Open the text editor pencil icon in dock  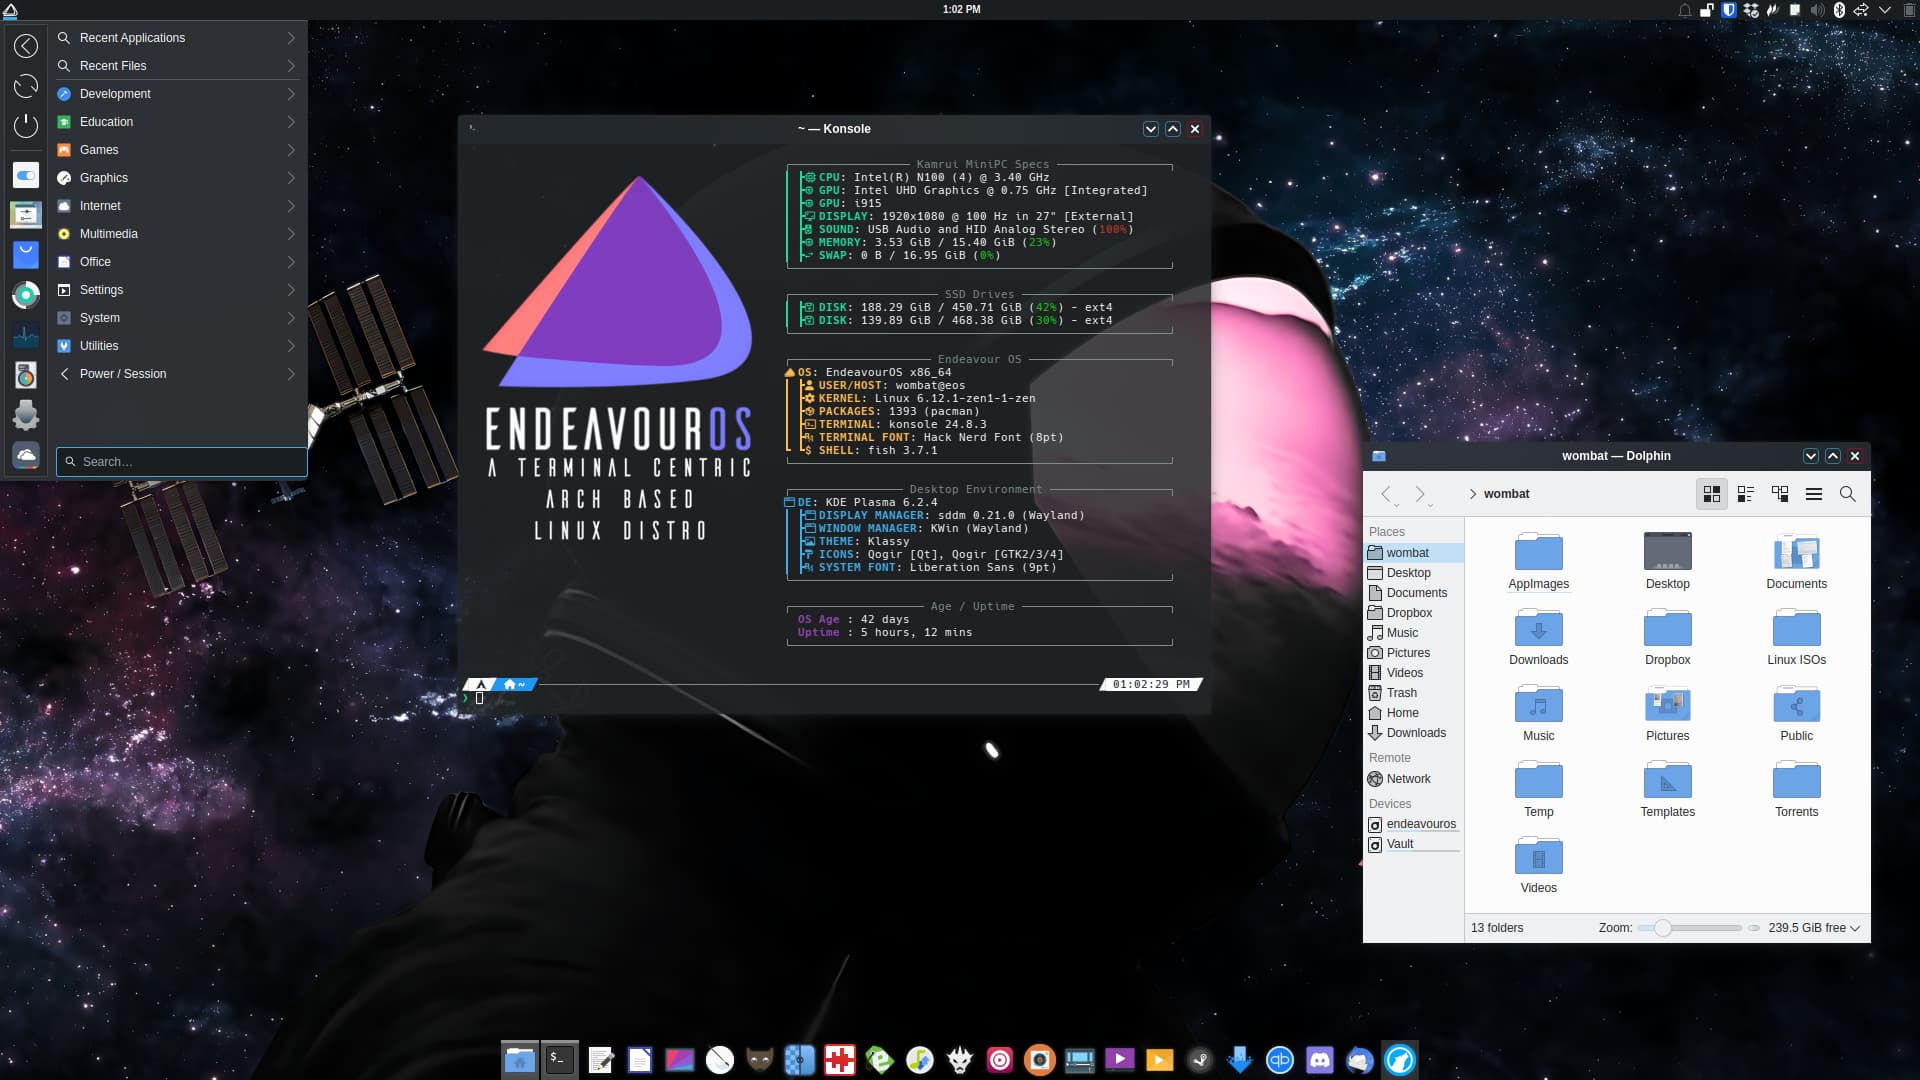click(600, 1059)
